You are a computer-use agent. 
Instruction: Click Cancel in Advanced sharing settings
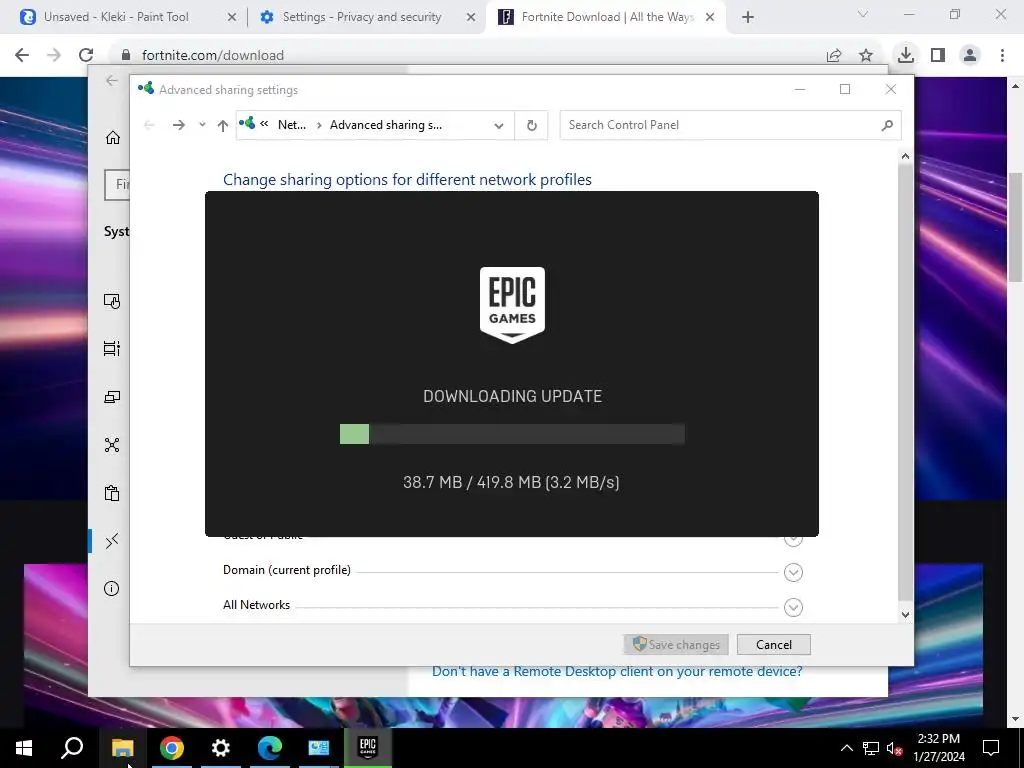tap(773, 645)
